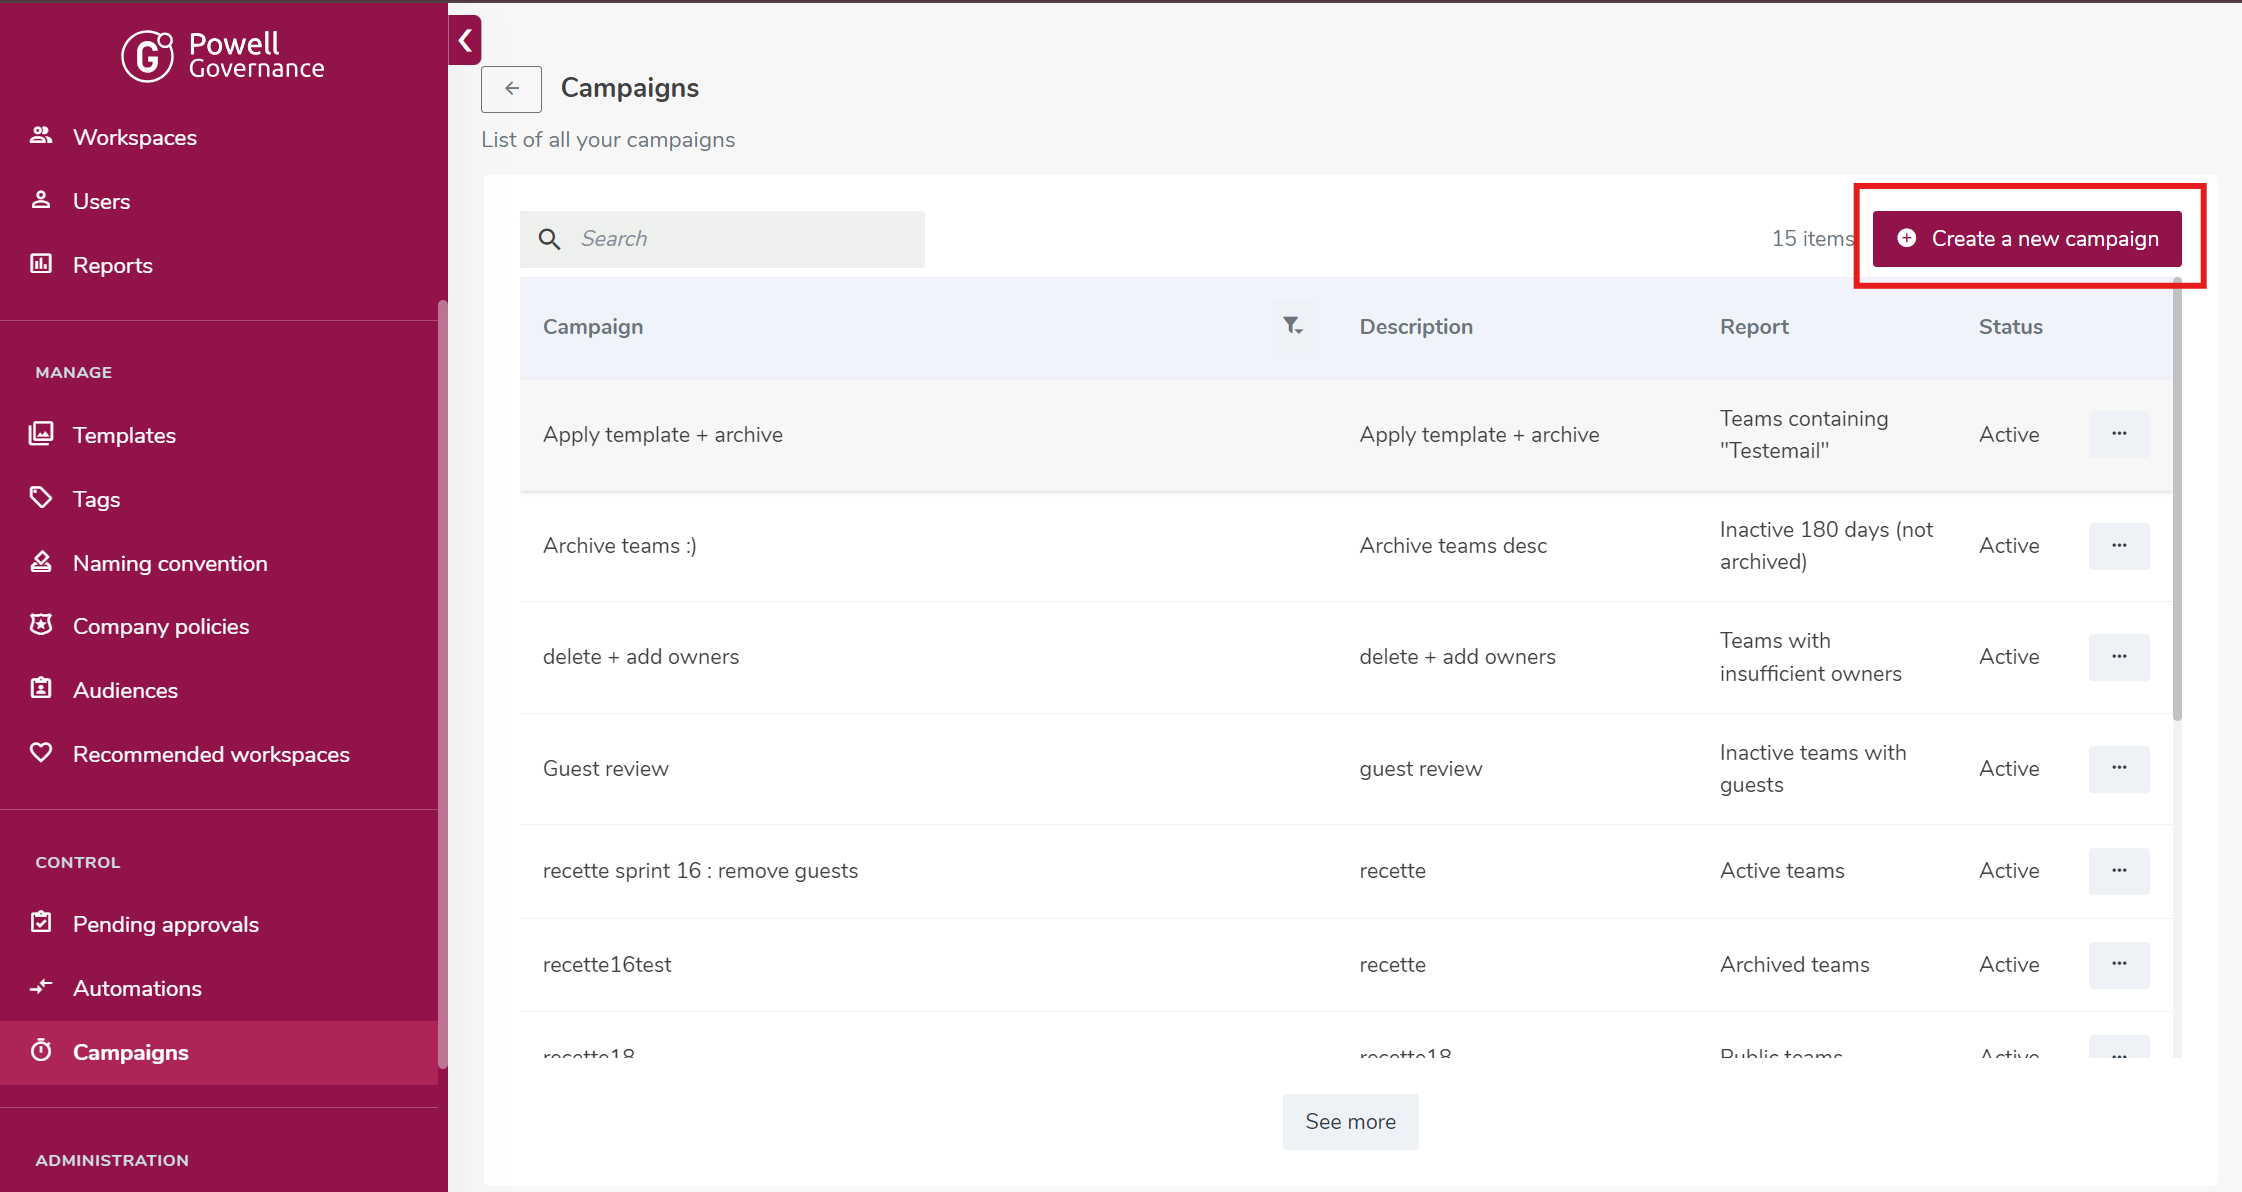
Task: Open actions for Apply template + archive
Action: pos(2119,434)
